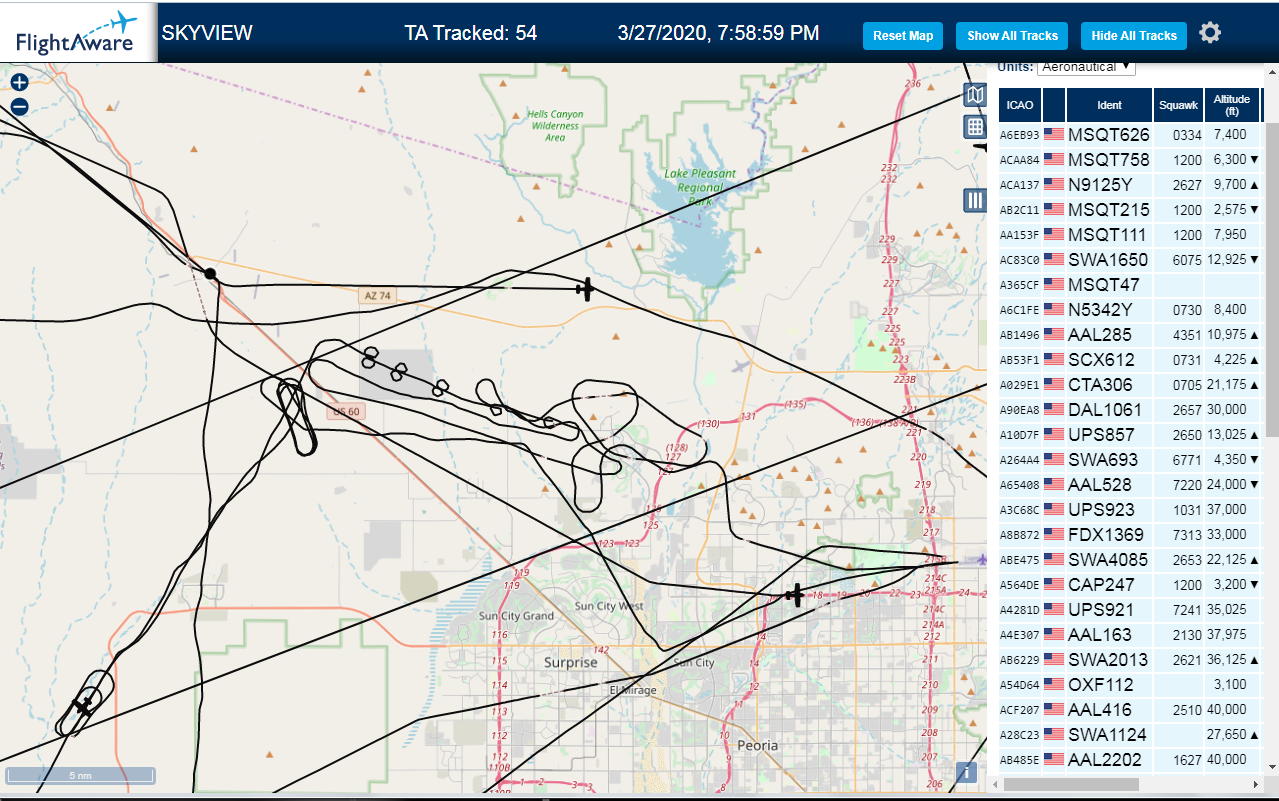The image size is (1279, 801).
Task: Click the track start dot marker
Action: [210, 273]
